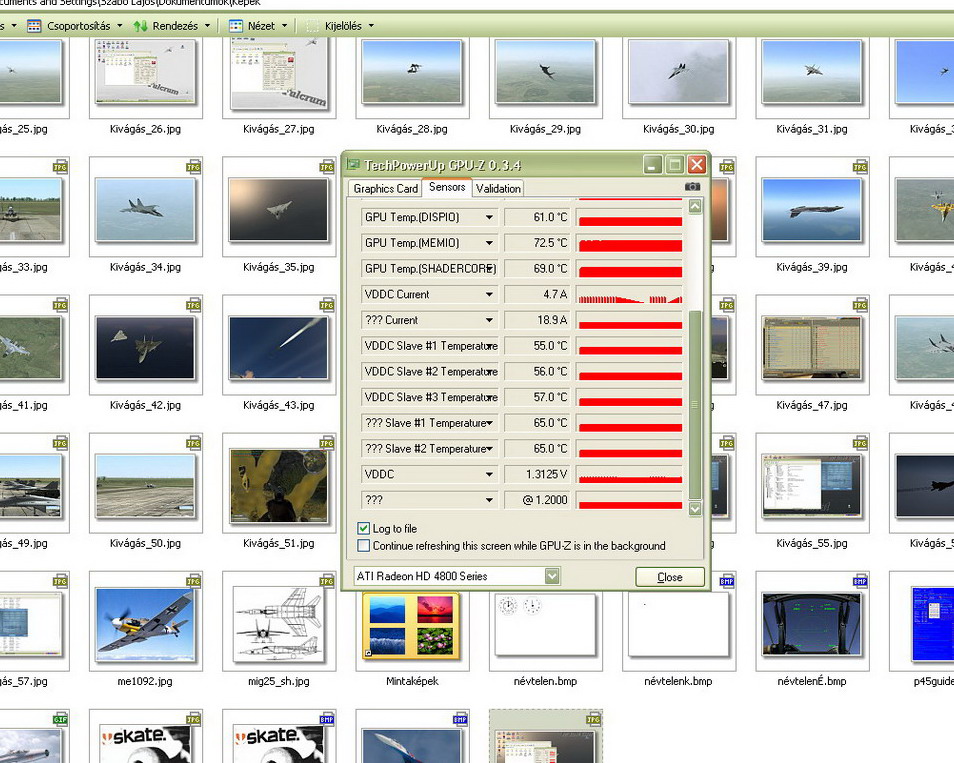The image size is (954, 763).
Task: Open the Csoportosítás dropdown menu
Action: (120, 26)
